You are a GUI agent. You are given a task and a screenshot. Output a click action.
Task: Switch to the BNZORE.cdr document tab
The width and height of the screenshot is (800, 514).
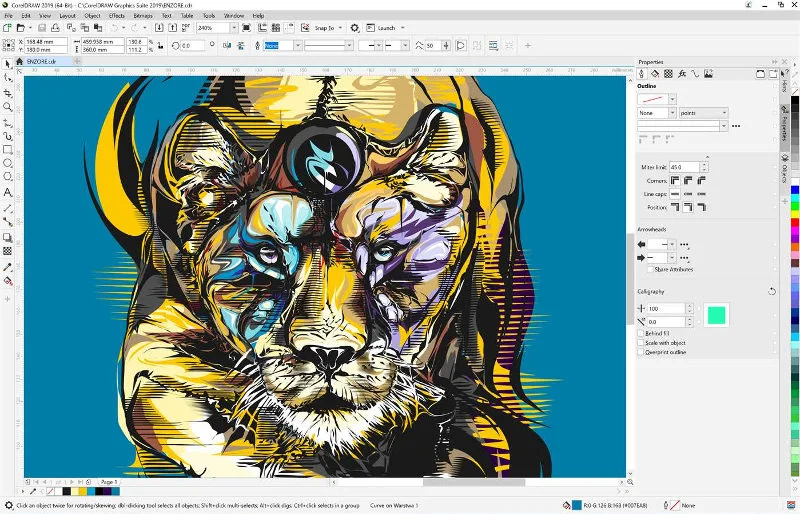(41, 61)
